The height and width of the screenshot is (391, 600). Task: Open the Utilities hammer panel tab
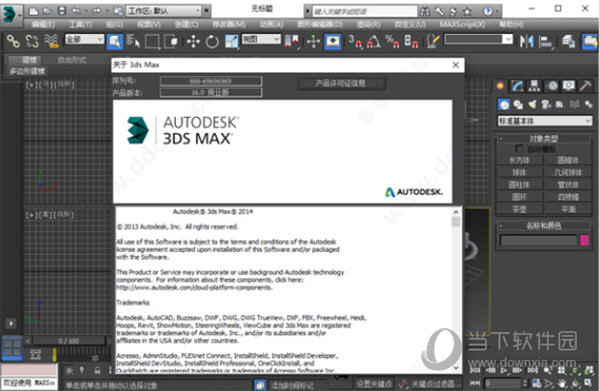click(585, 86)
